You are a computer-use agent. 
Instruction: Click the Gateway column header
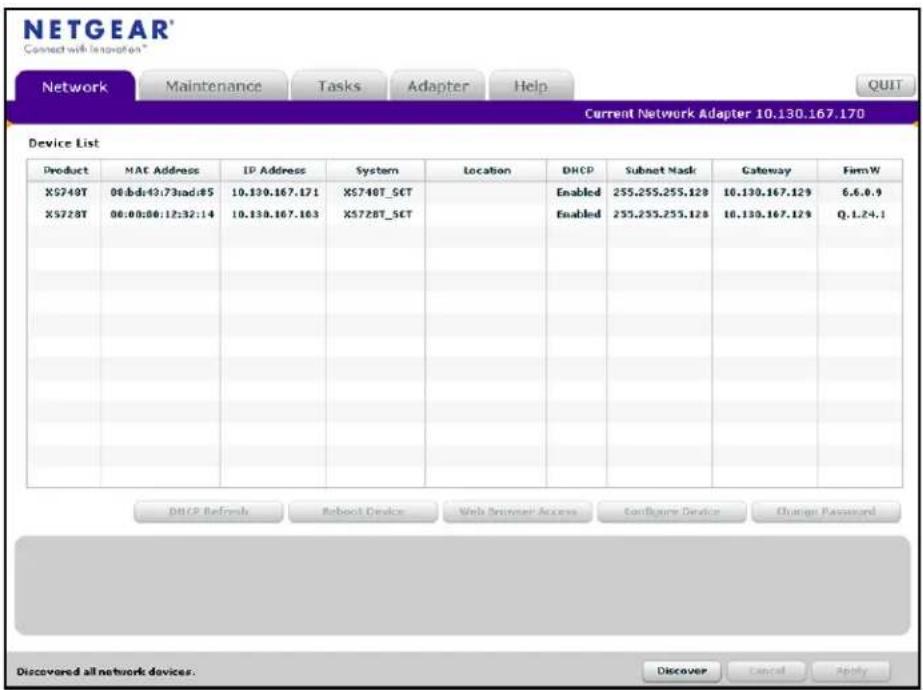(x=765, y=170)
